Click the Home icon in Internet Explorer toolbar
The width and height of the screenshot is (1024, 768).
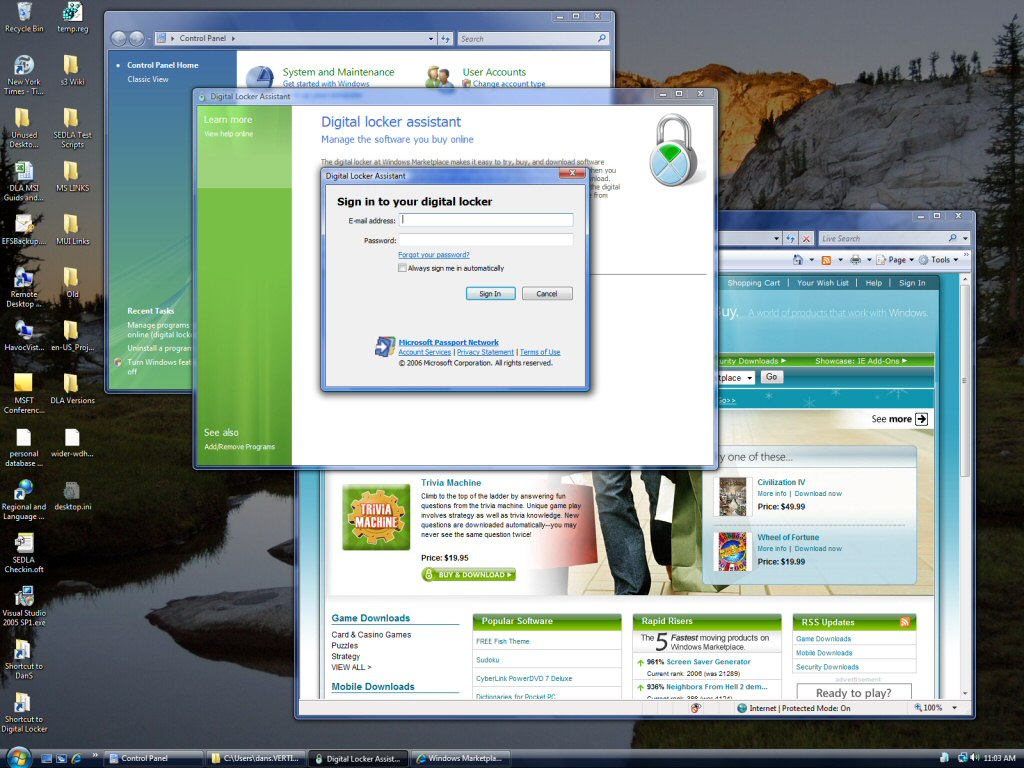tap(797, 259)
